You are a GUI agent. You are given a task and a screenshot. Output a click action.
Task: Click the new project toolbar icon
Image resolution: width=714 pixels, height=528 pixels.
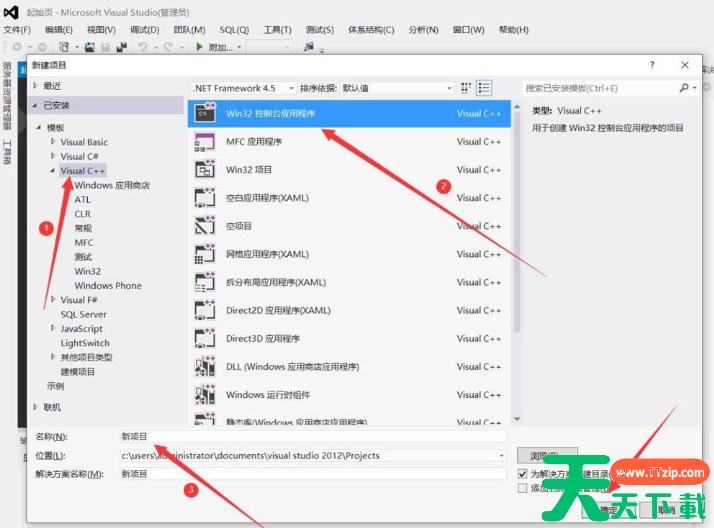[64, 47]
